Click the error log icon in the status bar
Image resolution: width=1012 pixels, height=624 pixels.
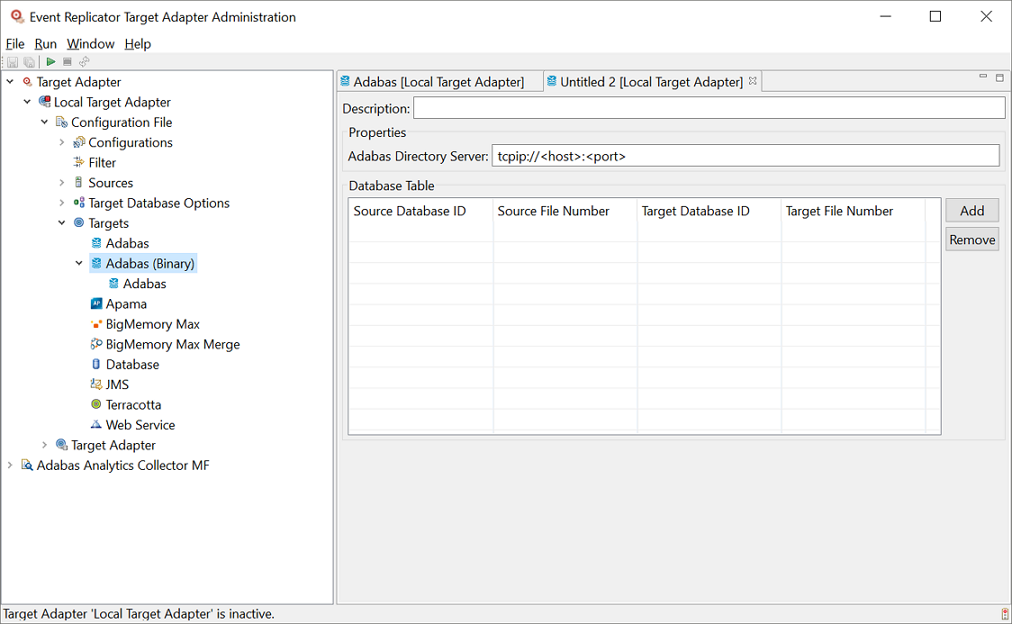(x=1003, y=612)
